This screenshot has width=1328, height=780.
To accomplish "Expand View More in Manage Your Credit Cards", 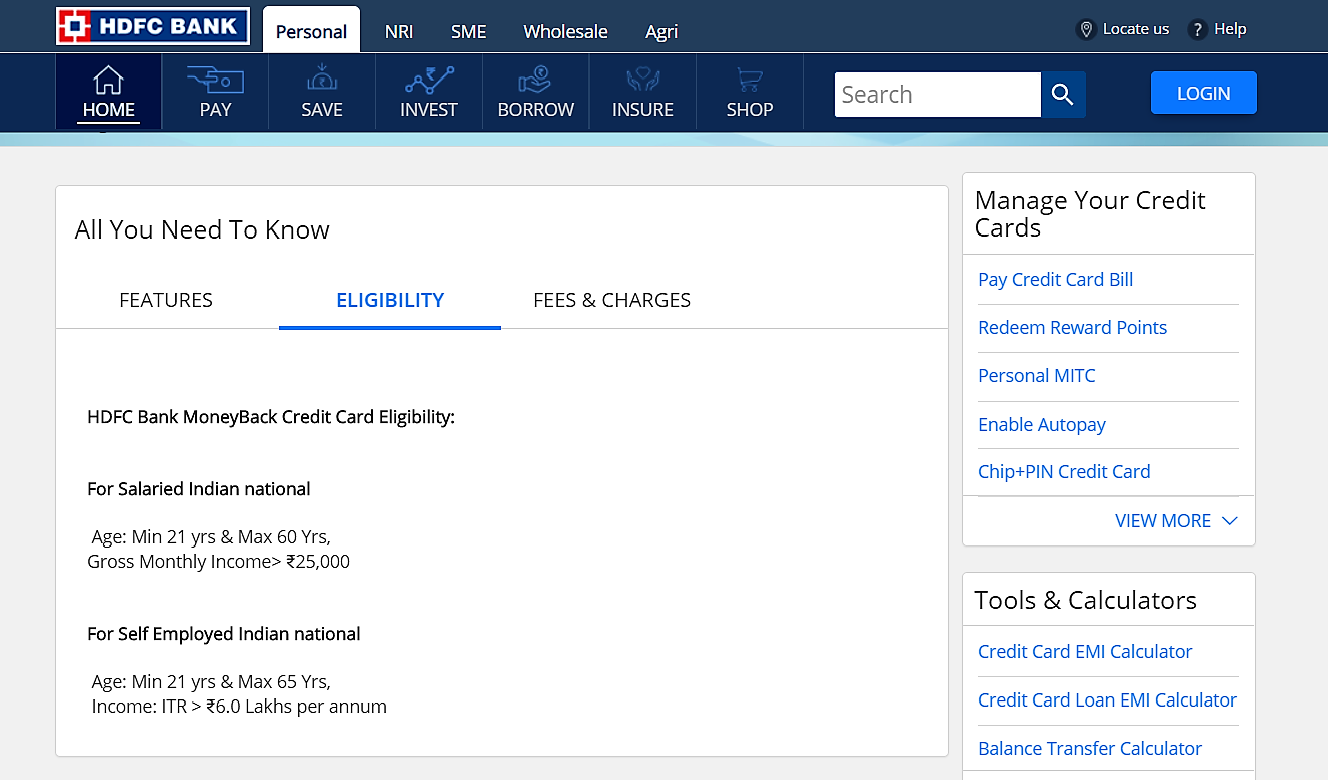I will (1176, 521).
